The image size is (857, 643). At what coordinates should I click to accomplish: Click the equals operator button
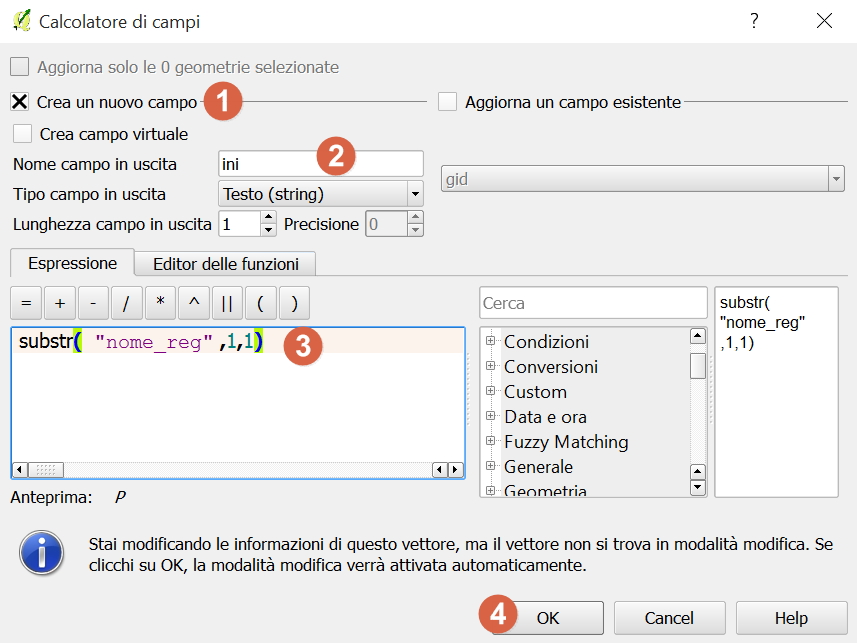26,303
